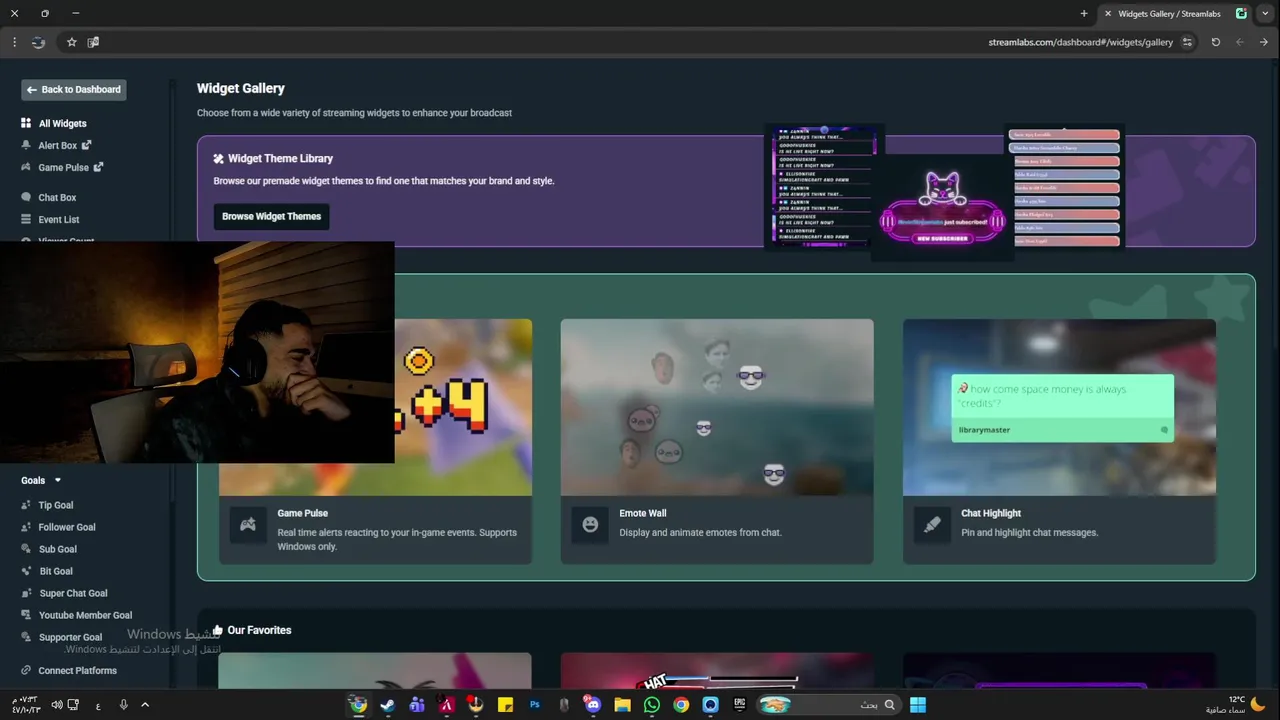Open Chat Box in the sidebar

tap(57, 198)
